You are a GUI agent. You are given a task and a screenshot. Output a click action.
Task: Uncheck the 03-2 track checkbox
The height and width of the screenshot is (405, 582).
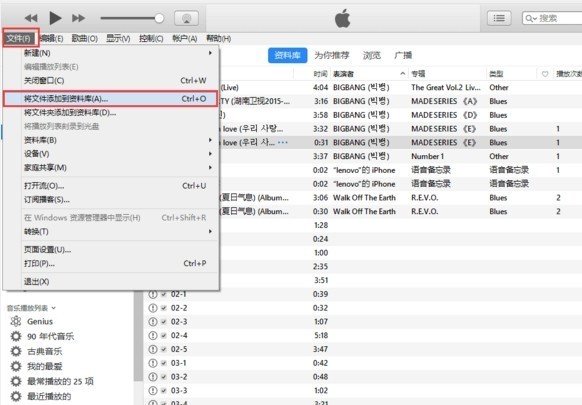click(x=164, y=377)
